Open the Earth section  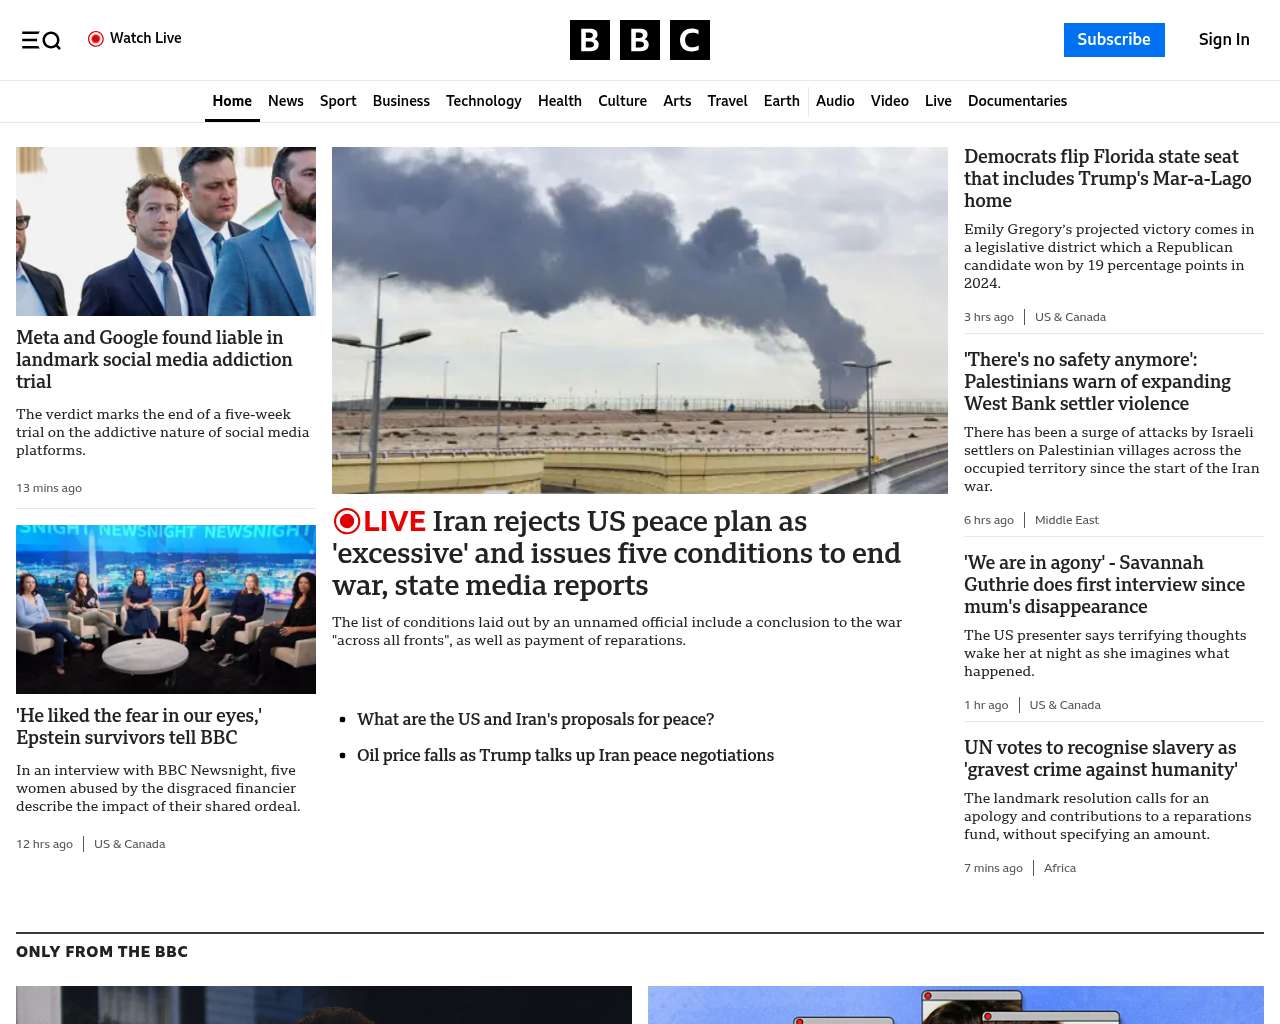point(782,101)
